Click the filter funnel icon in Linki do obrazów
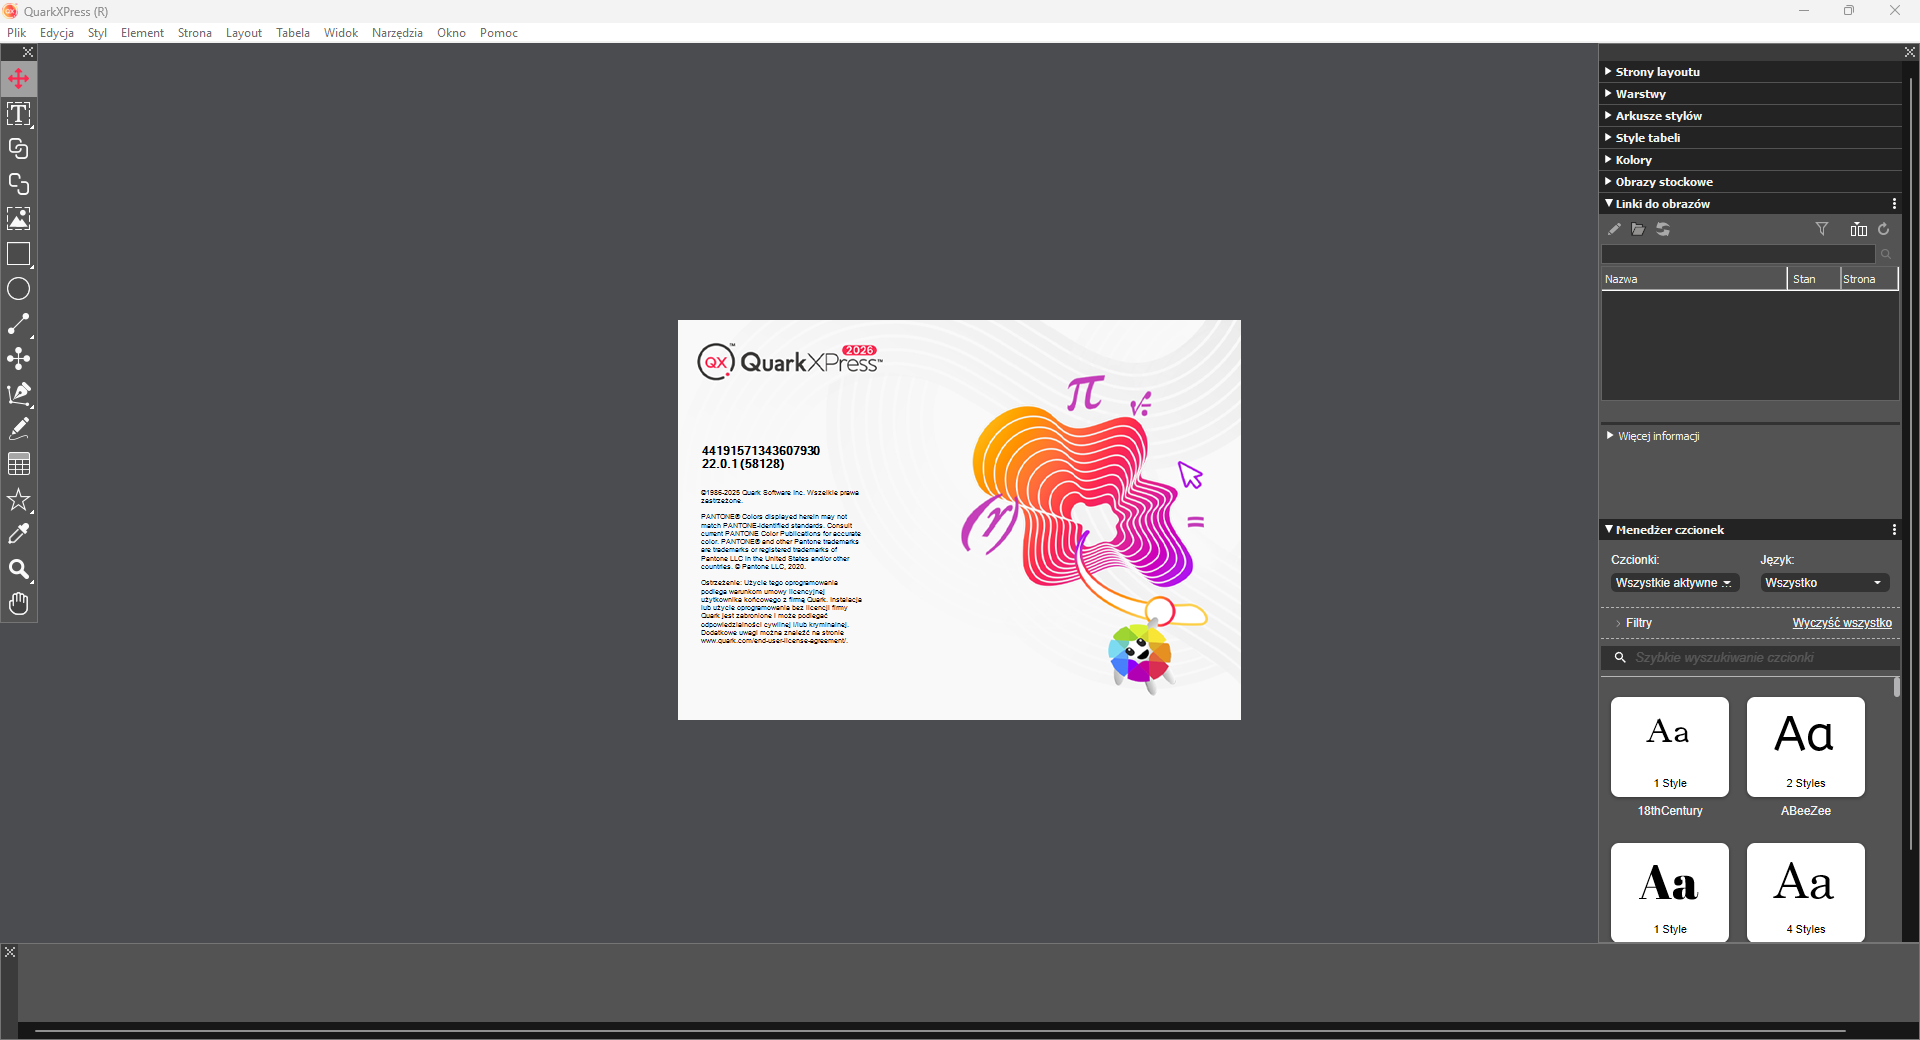 tap(1822, 229)
